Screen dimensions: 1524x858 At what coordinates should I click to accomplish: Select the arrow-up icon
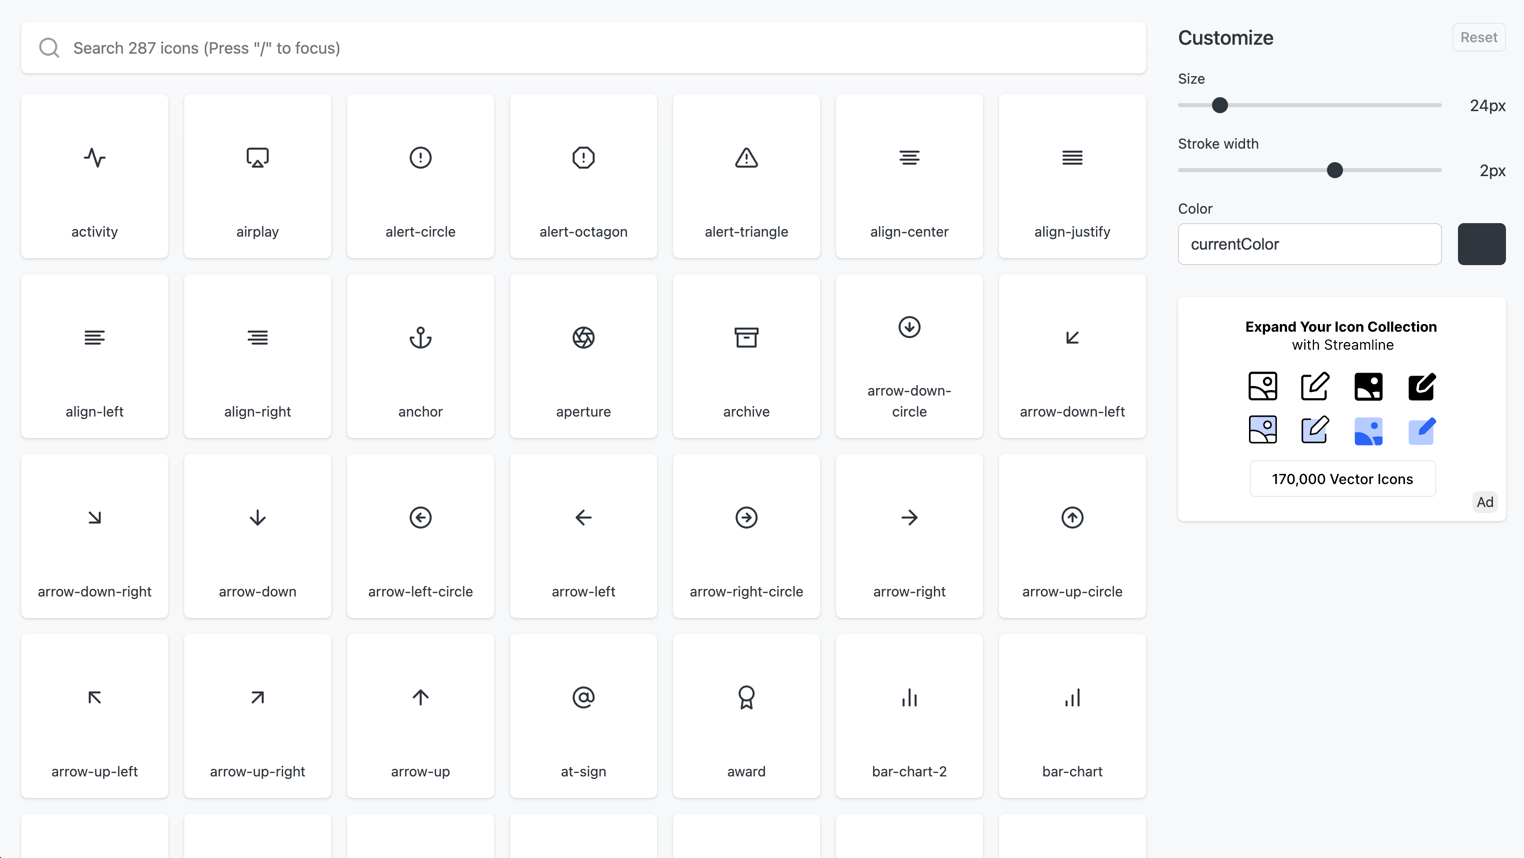420,716
